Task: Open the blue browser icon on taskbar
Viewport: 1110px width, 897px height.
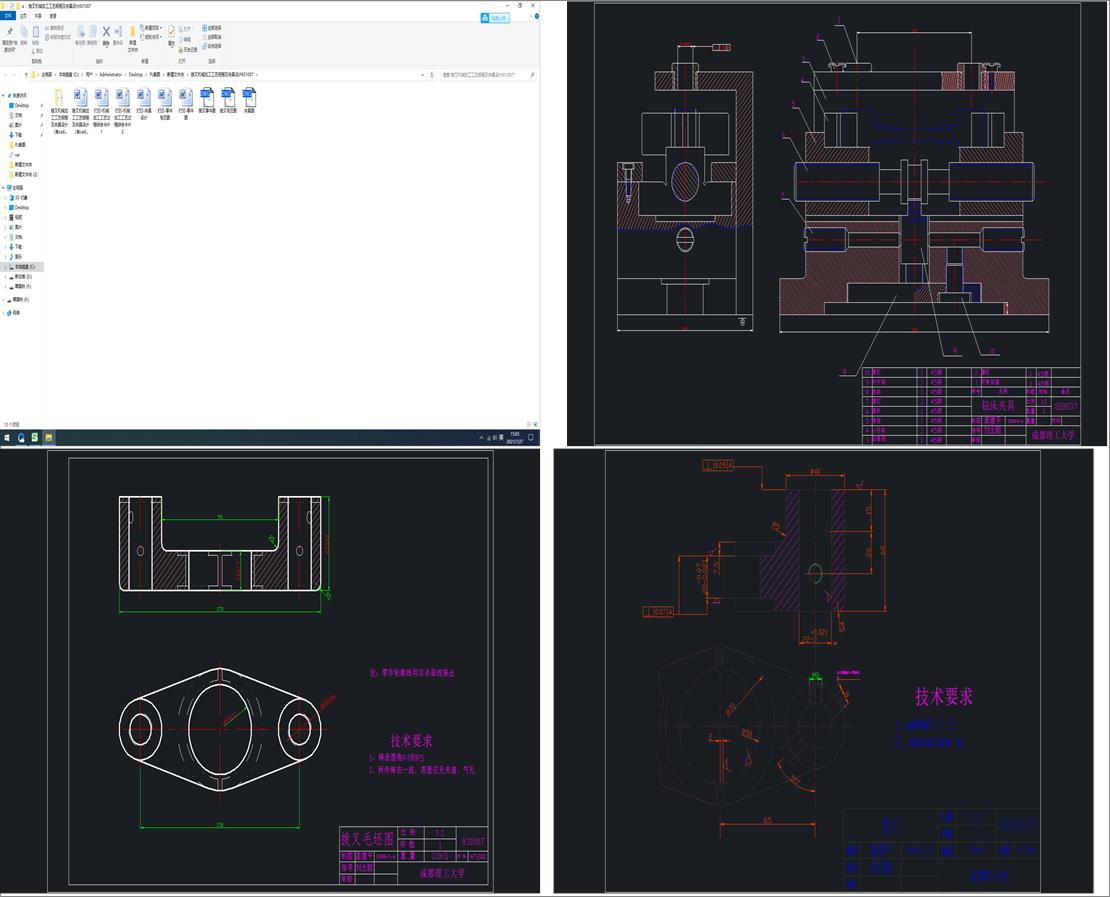Action: tap(21, 438)
